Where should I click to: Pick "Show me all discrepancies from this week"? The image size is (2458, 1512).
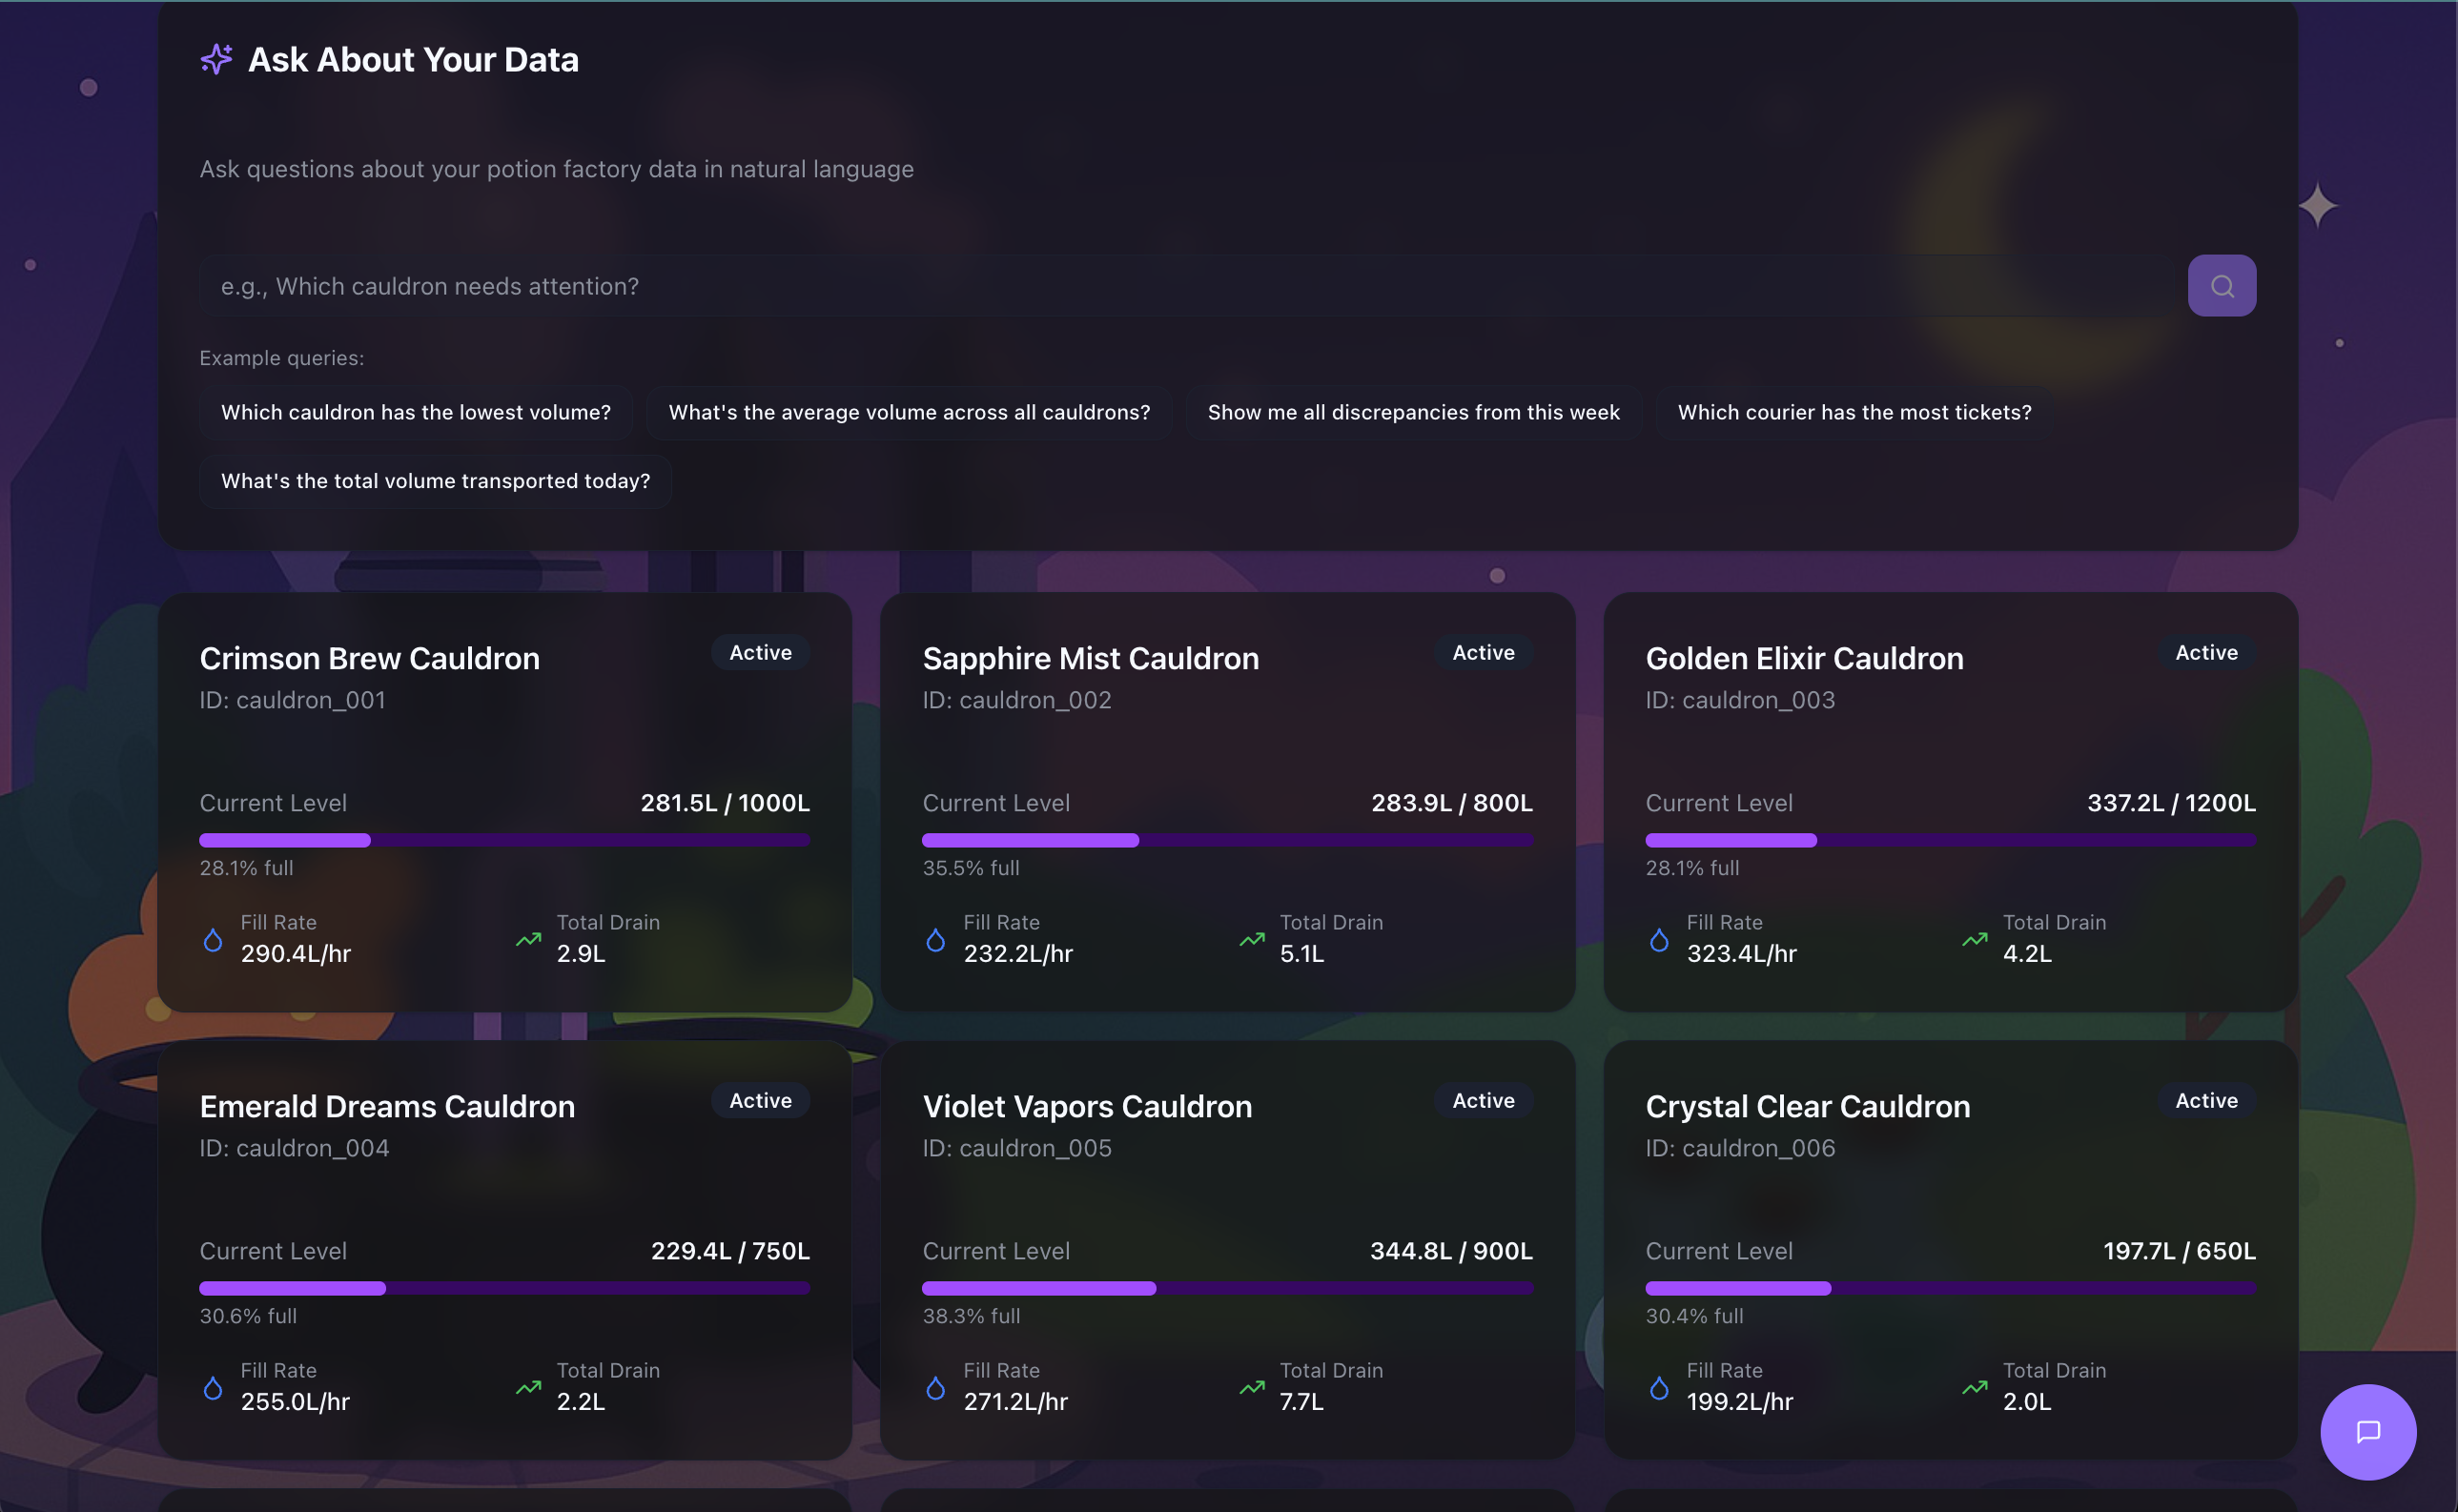[x=1413, y=412]
